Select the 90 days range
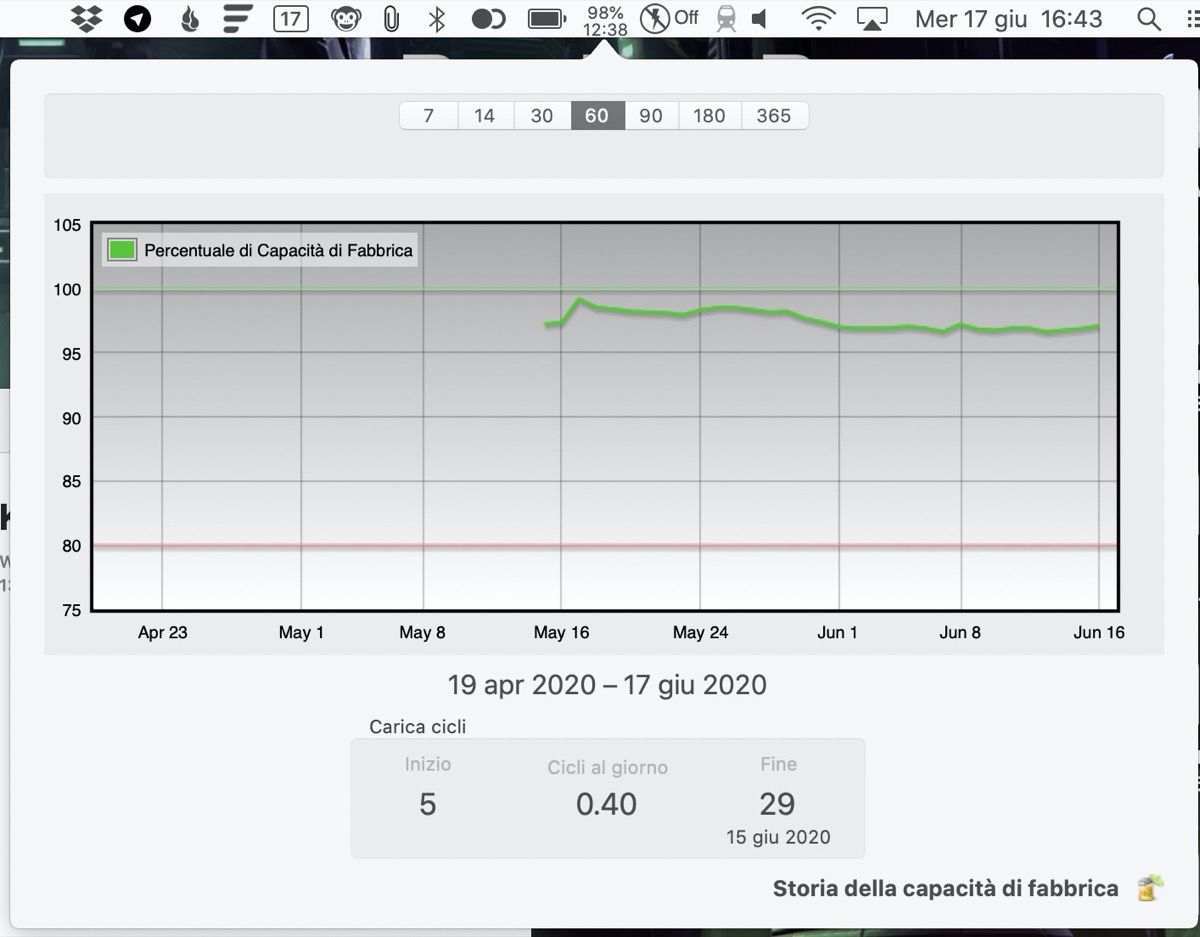The width and height of the screenshot is (1200, 937). (651, 116)
